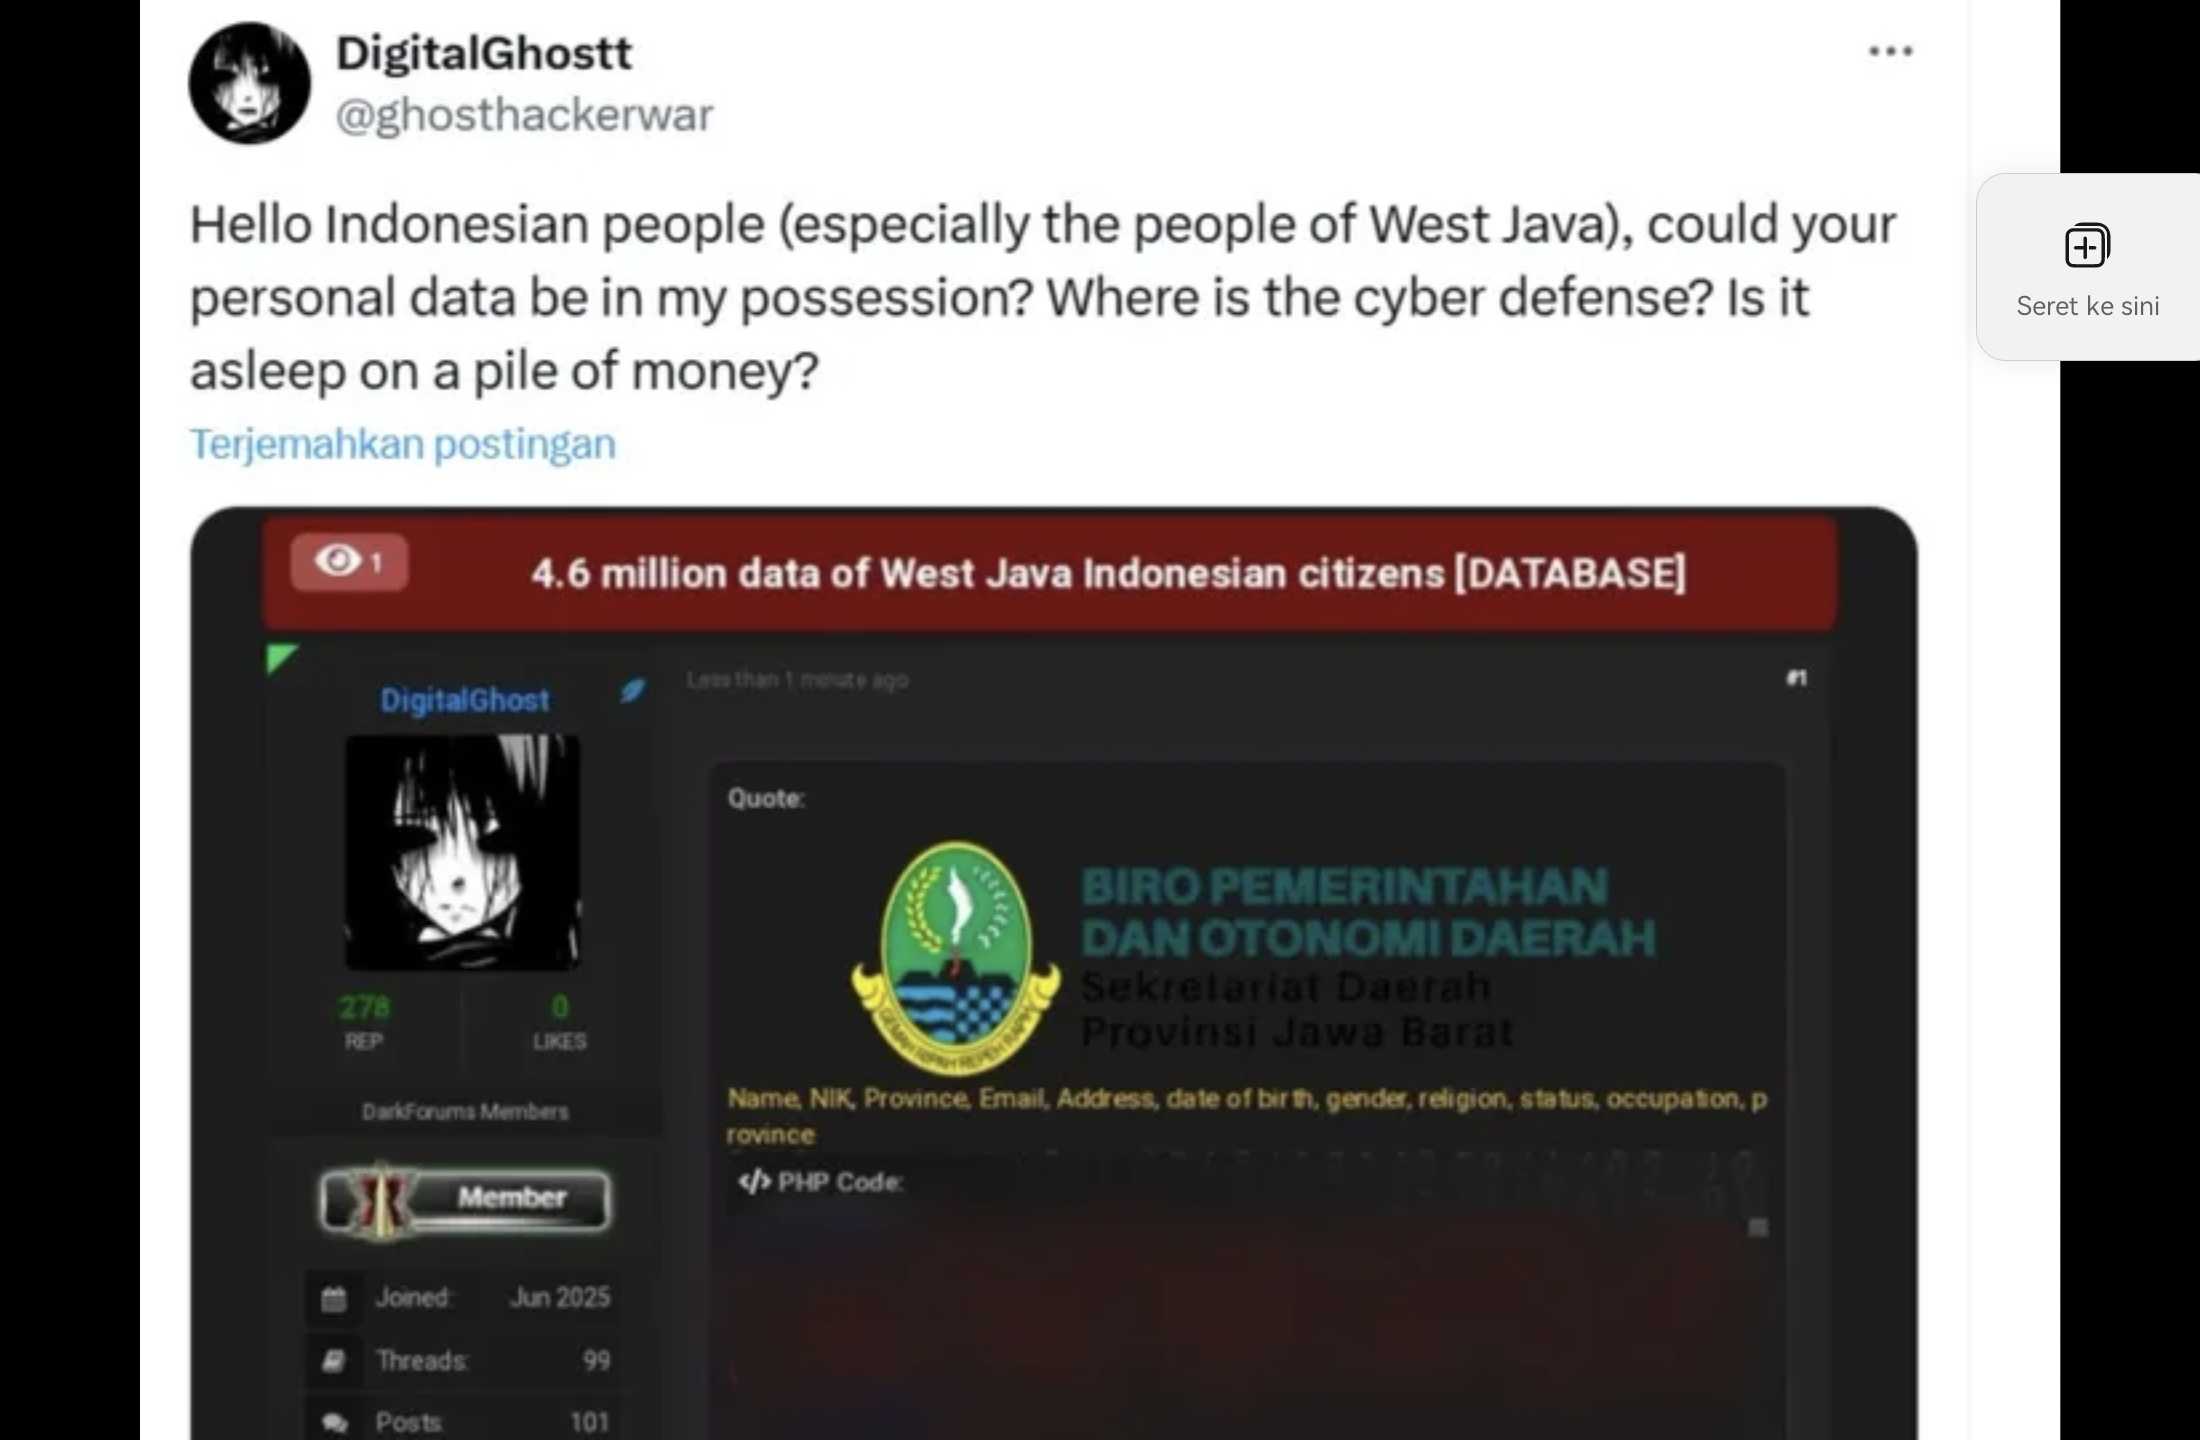This screenshot has height=1440, width=2200.
Task: Click the Seret ke sini add icon
Action: click(x=2087, y=246)
